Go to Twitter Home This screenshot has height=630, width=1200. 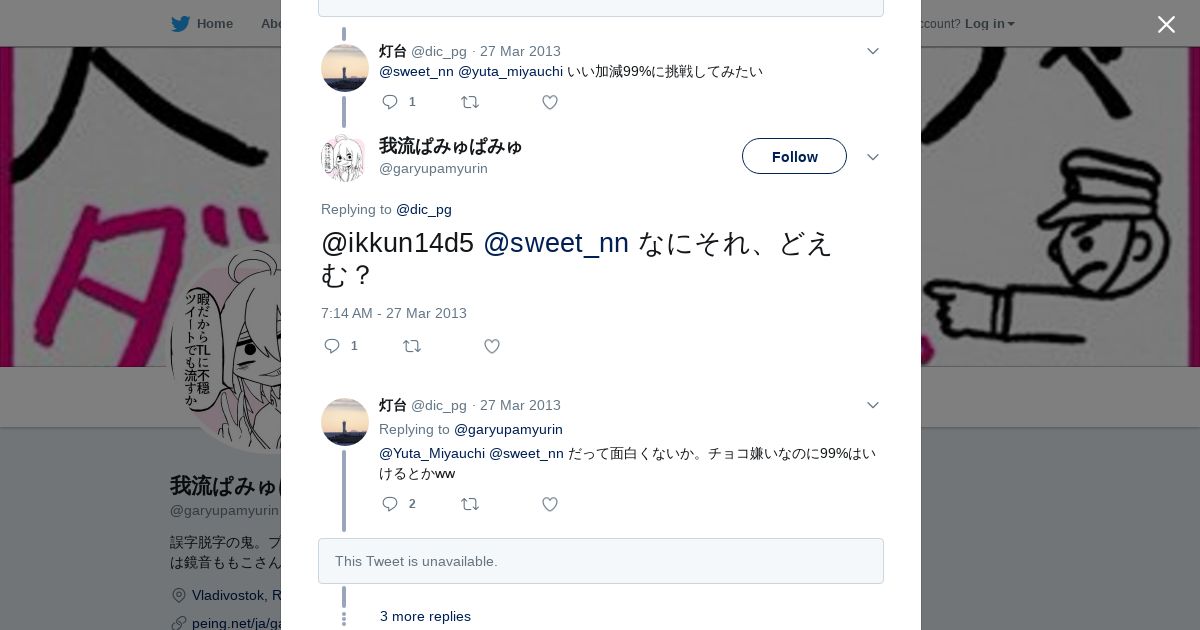(x=202, y=23)
